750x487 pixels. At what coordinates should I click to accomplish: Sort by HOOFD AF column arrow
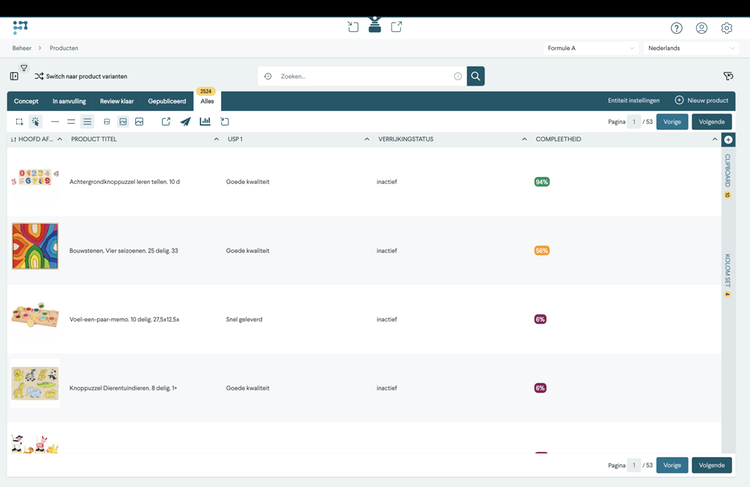pos(60,139)
